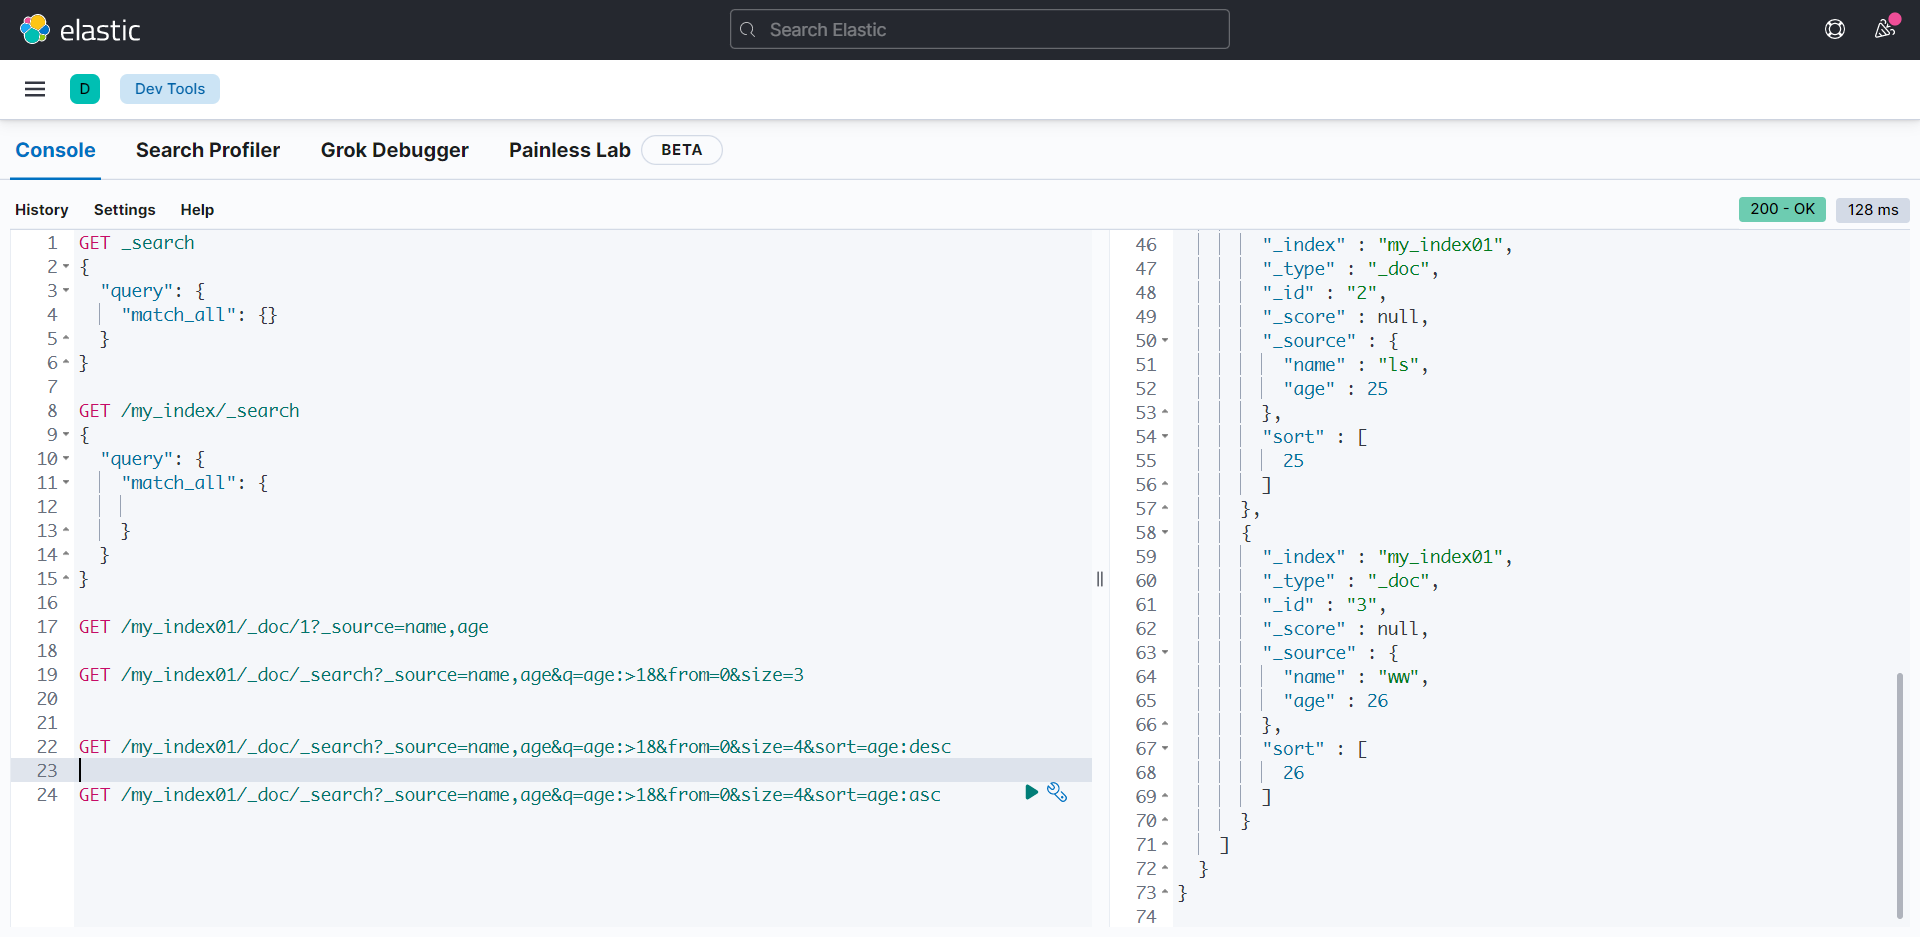The height and width of the screenshot is (937, 1920).
Task: Collapse the query fold at editor line 10
Action: click(x=66, y=459)
